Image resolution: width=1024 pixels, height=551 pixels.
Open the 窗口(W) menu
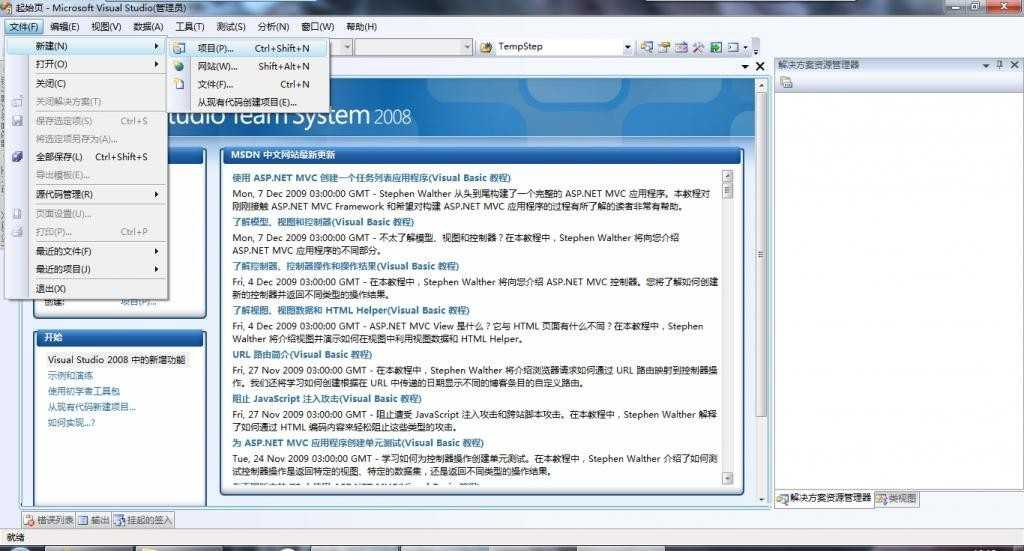click(317, 27)
